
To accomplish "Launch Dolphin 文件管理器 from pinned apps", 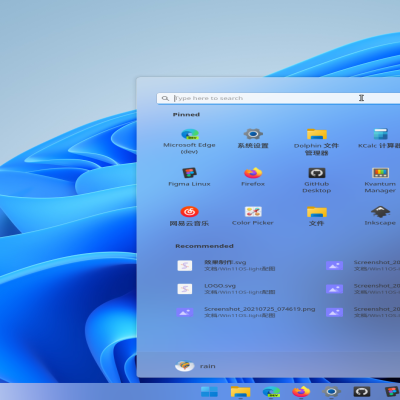I will [x=317, y=142].
